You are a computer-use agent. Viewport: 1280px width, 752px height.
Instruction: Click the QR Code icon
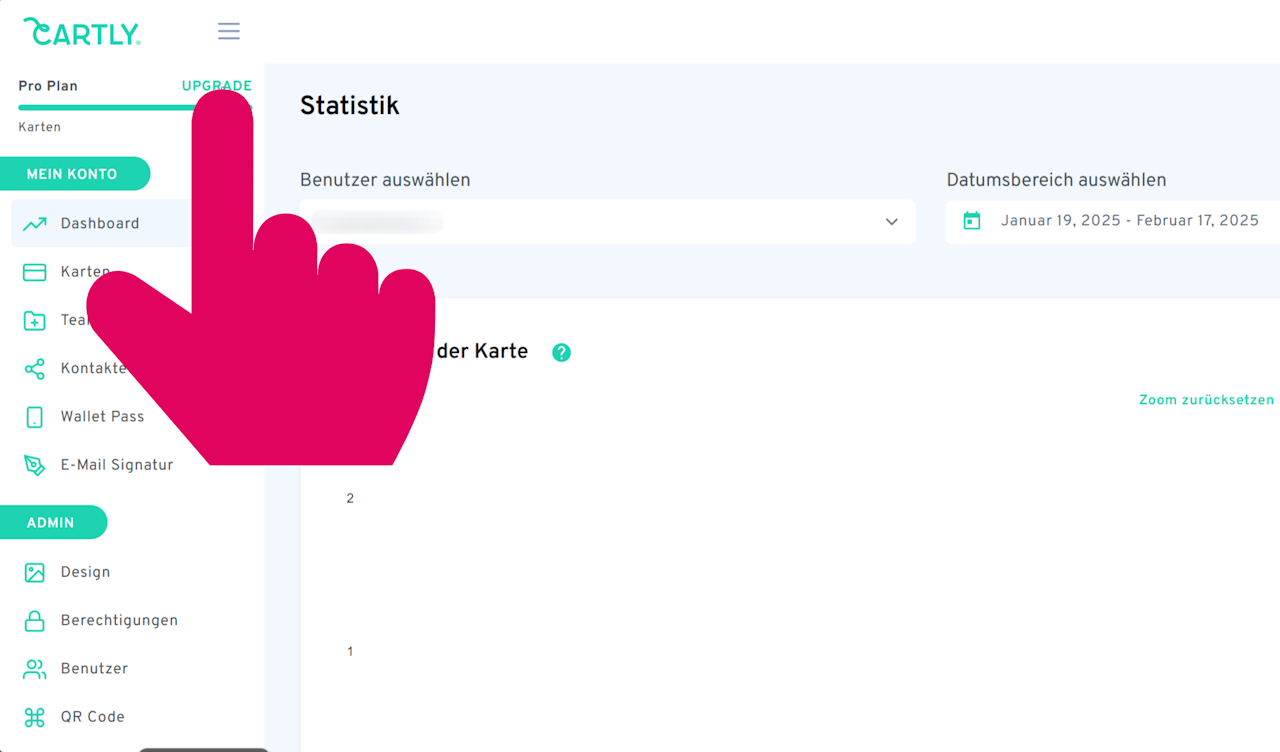point(35,717)
